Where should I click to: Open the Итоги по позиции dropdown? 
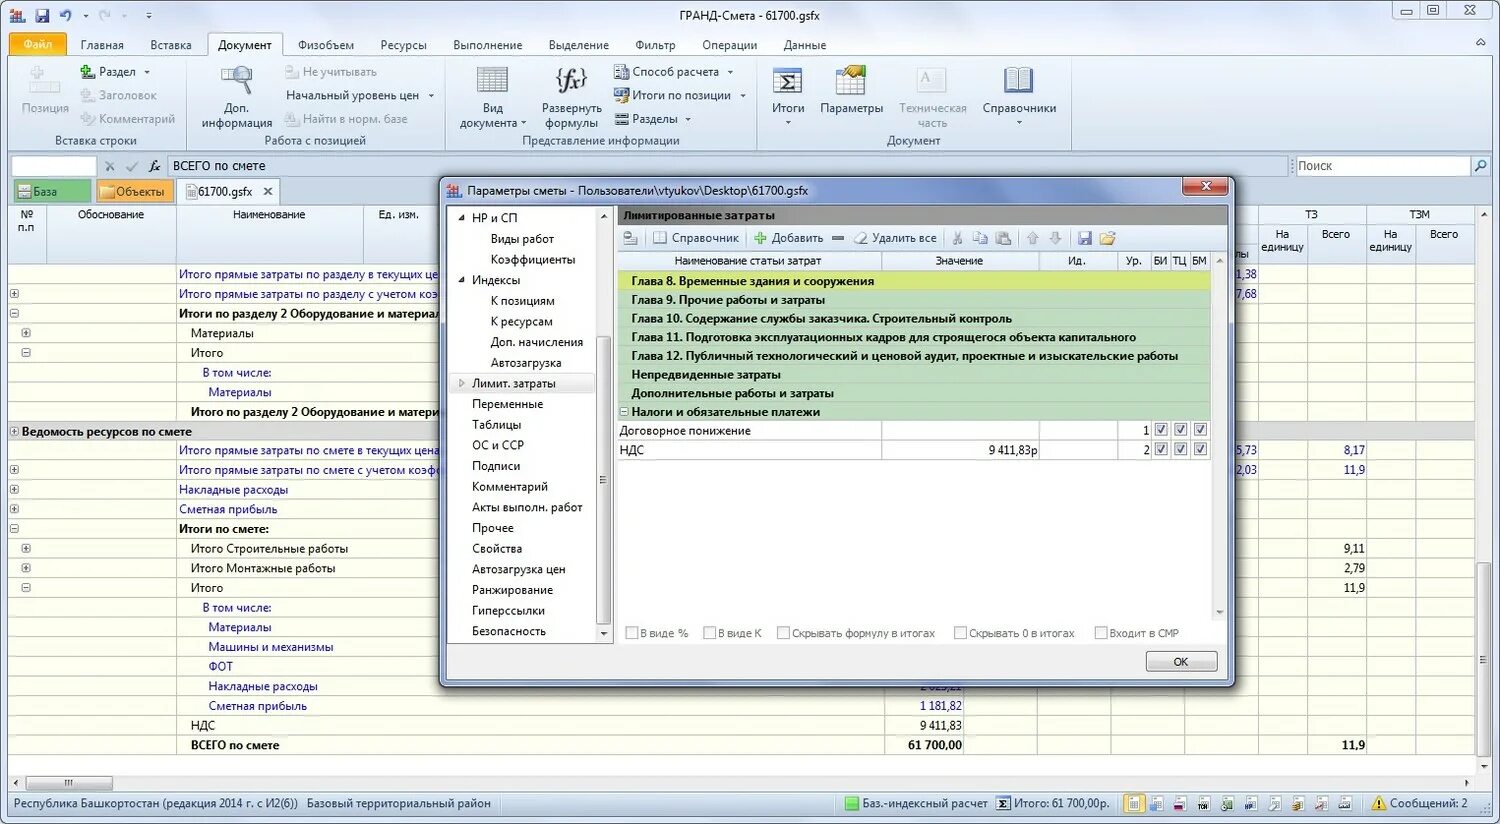coord(680,95)
